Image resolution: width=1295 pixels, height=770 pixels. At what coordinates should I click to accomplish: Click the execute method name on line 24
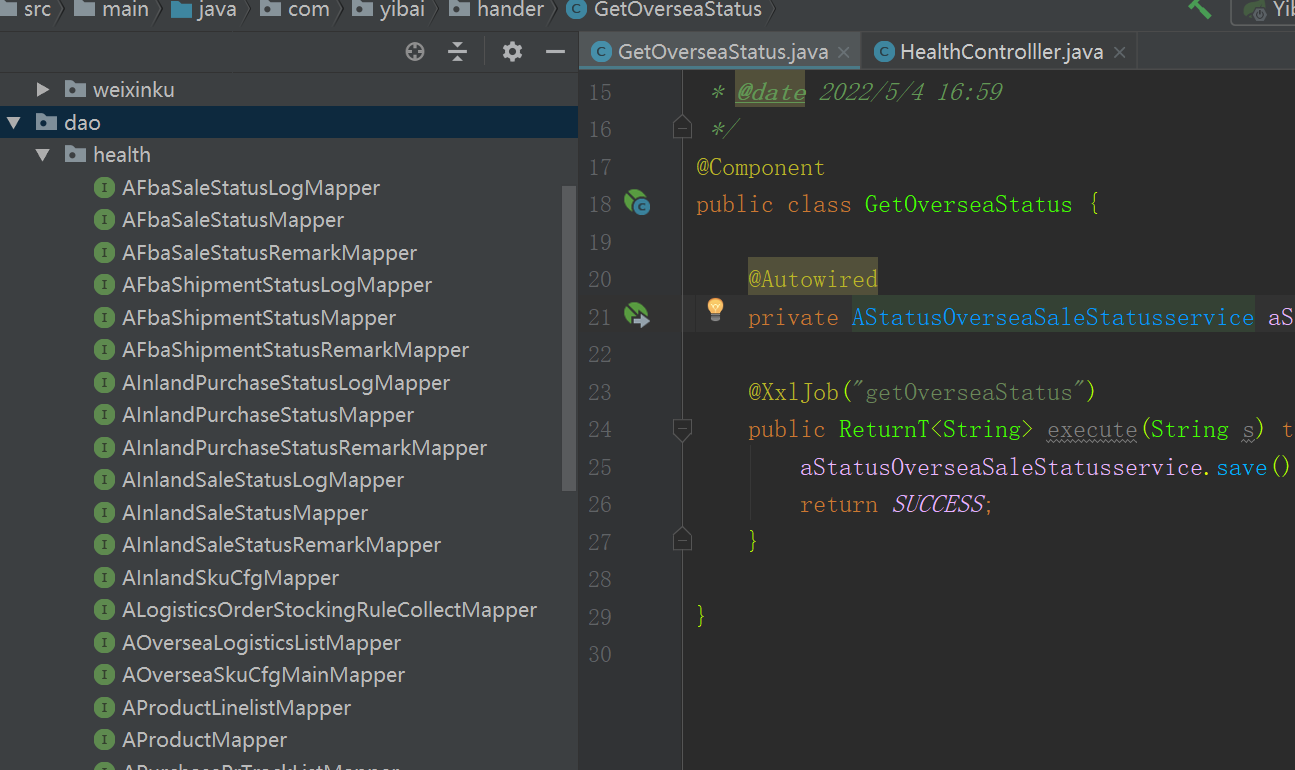pyautogui.click(x=1092, y=430)
